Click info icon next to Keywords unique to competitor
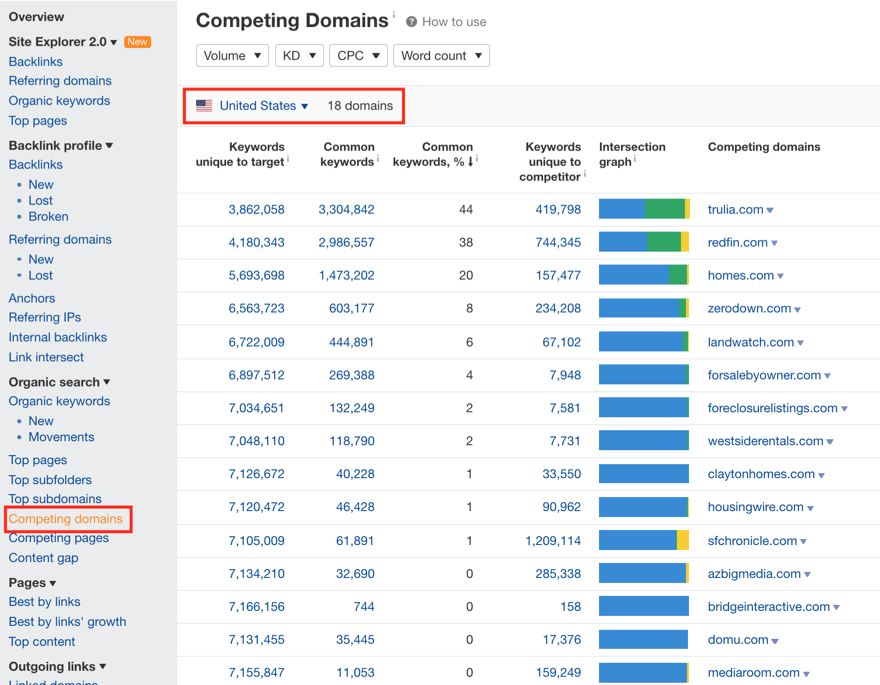 tap(584, 174)
